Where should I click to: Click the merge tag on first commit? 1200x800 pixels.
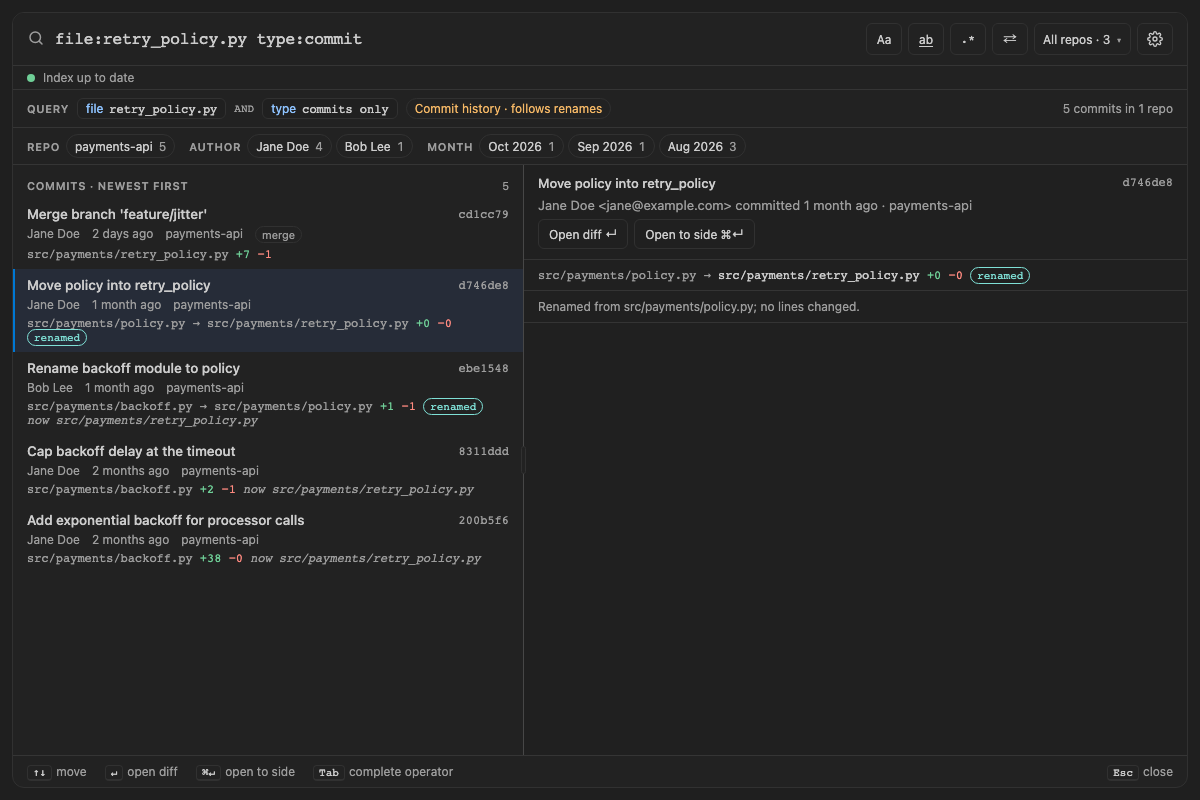click(278, 235)
